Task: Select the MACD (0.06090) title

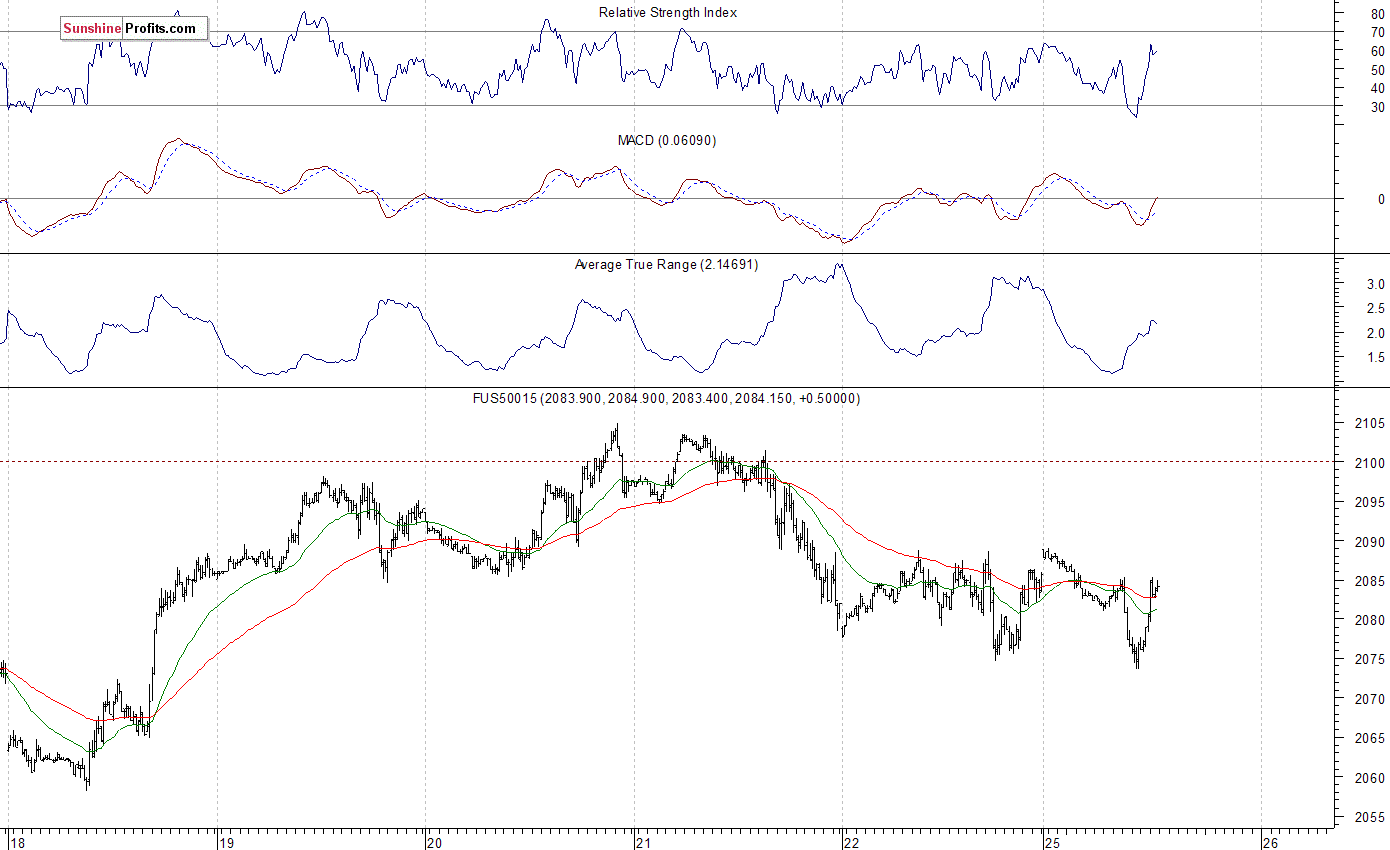Action: pyautogui.click(x=667, y=141)
